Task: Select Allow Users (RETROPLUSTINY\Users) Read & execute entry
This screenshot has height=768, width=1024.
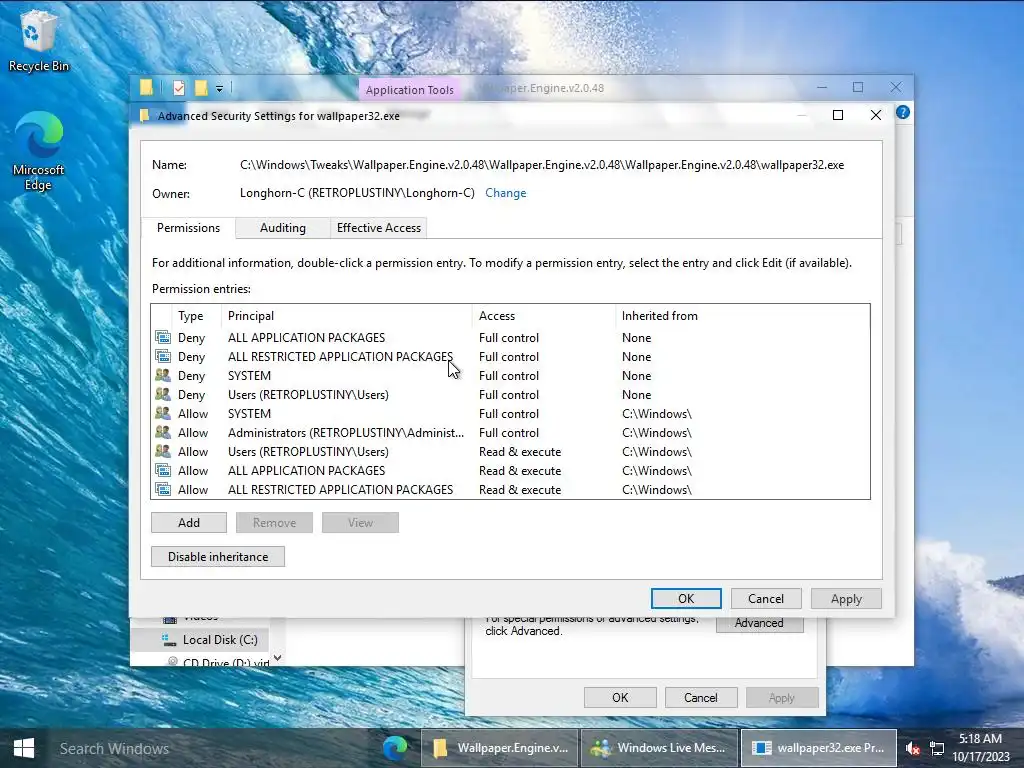Action: 510,451
